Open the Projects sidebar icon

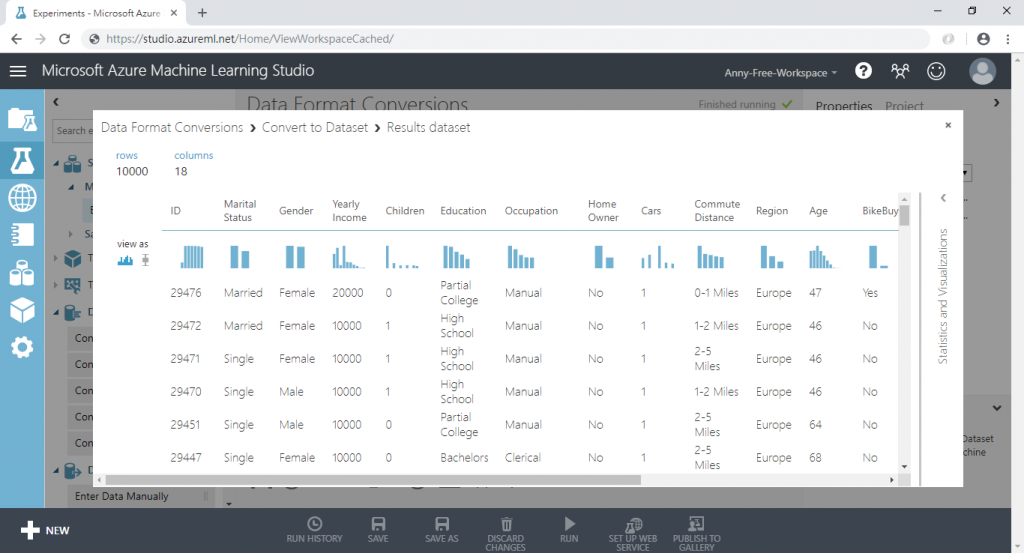[22, 120]
